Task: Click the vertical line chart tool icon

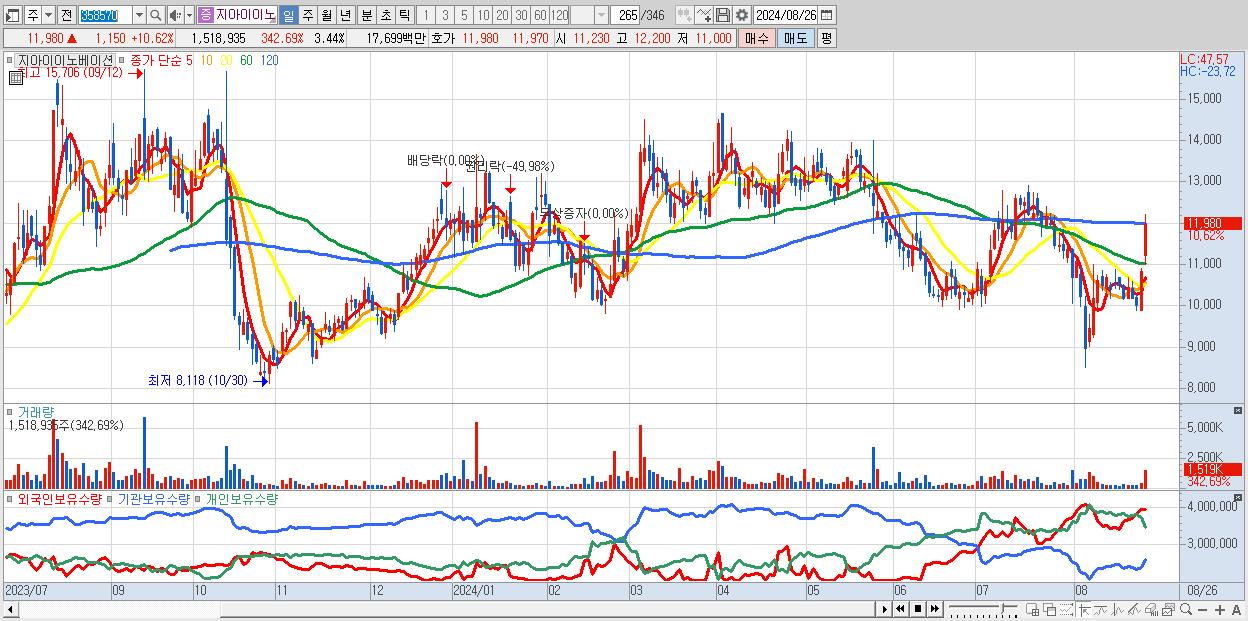Action: pos(1118,610)
